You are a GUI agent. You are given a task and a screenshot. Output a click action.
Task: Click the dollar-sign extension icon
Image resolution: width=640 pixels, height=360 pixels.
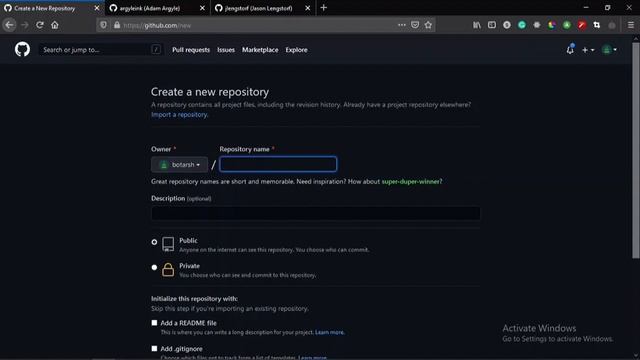507,25
